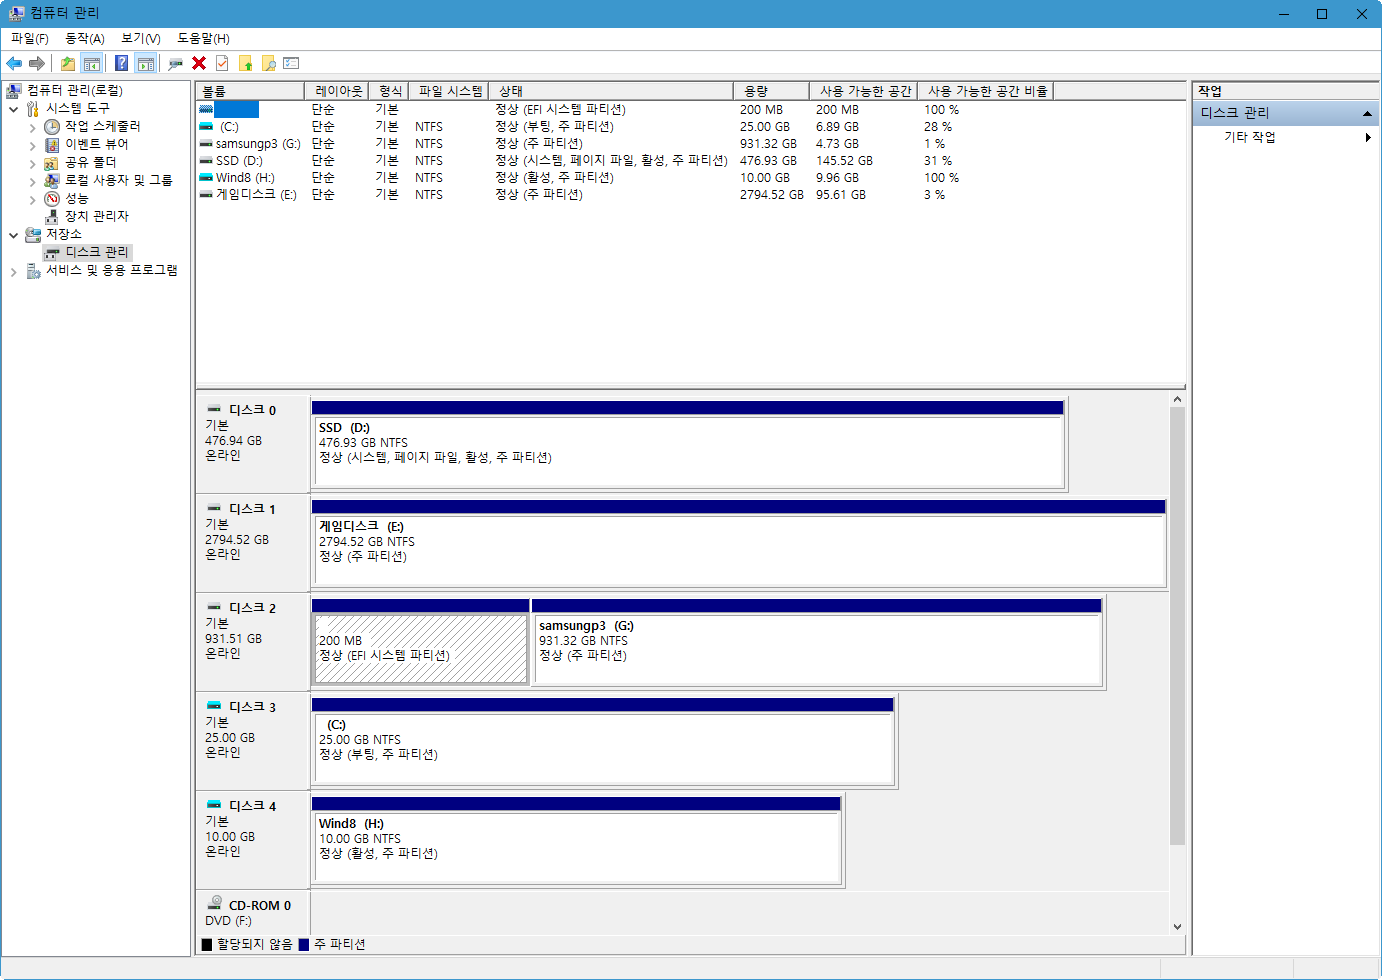The height and width of the screenshot is (980, 1382).
Task: Click the Wind8 (H:) volume icon in list
Action: pyautogui.click(x=205, y=178)
